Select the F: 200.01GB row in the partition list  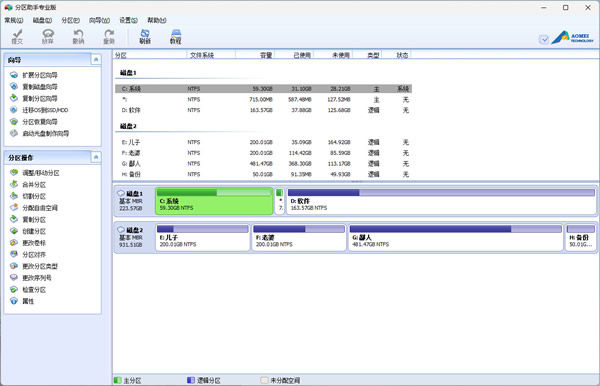click(263, 153)
